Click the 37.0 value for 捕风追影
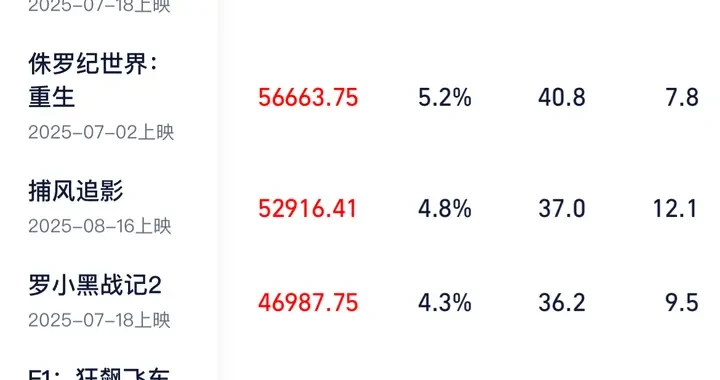720x380 pixels. point(562,209)
